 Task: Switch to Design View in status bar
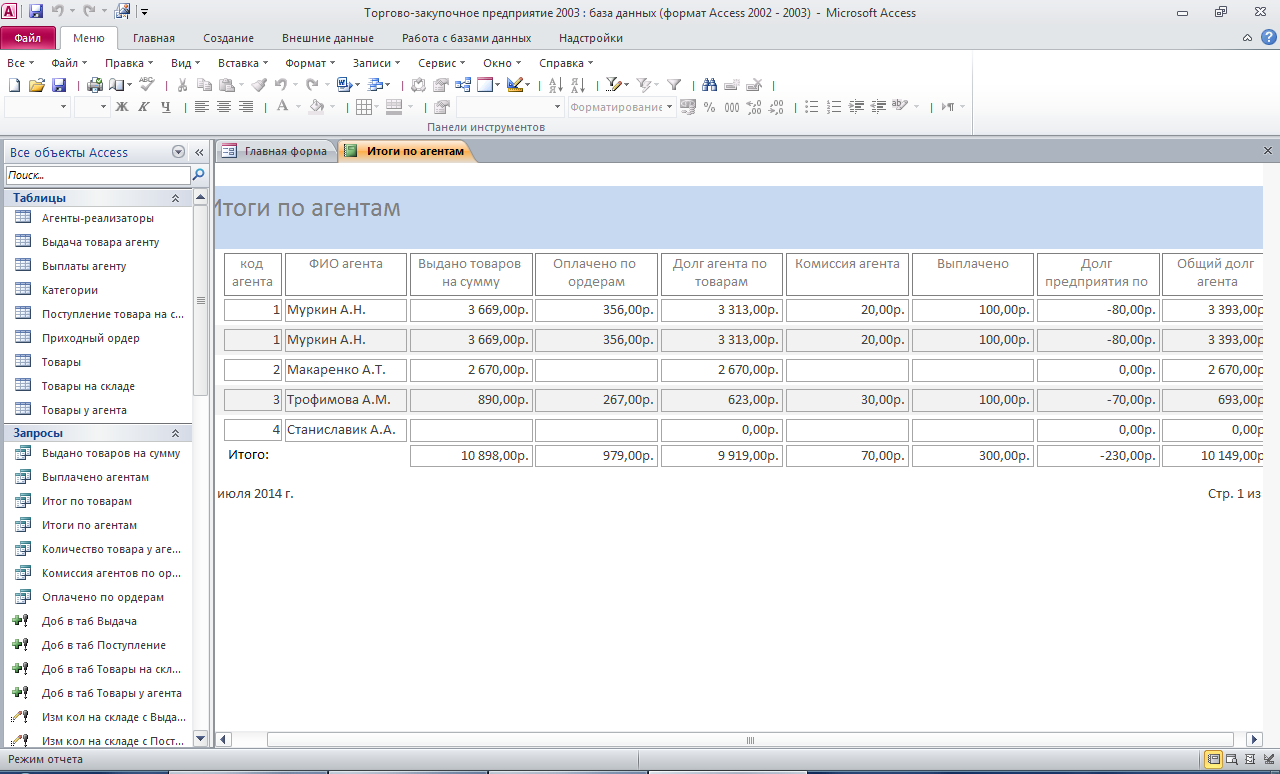point(1268,759)
